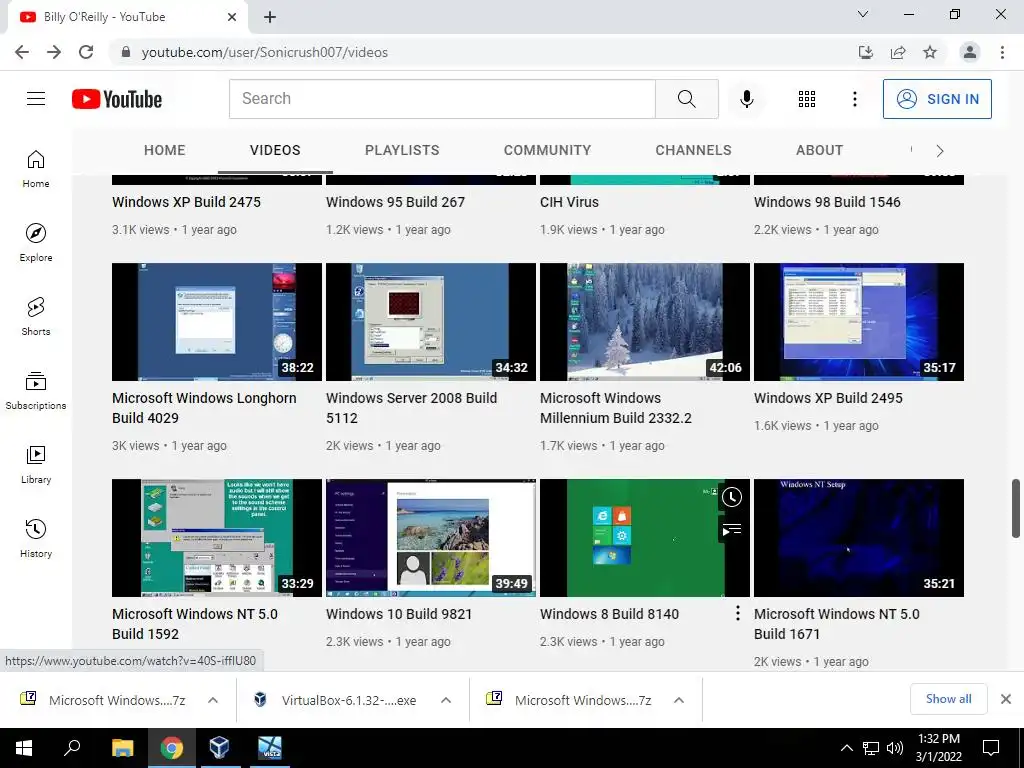Focus the YouTube search field
The height and width of the screenshot is (768, 1024).
point(442,99)
